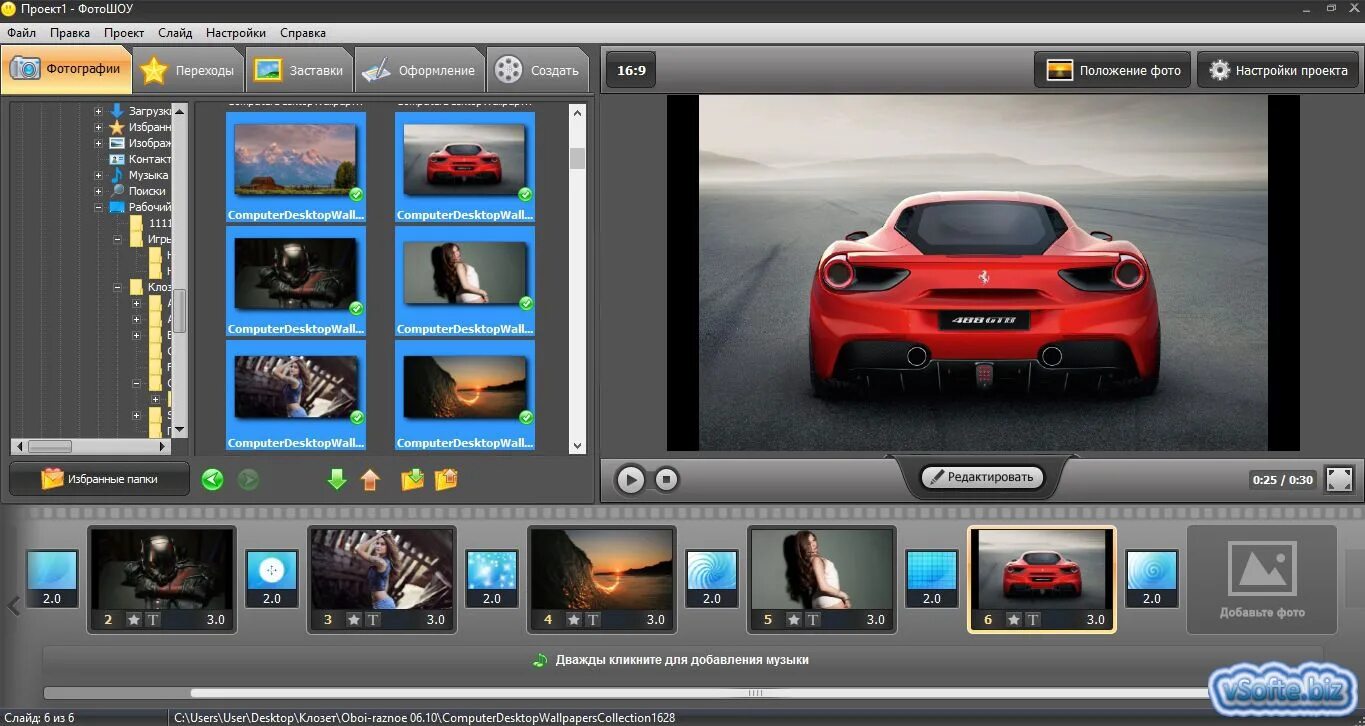Click the T text icon on slide 6

1033,620
